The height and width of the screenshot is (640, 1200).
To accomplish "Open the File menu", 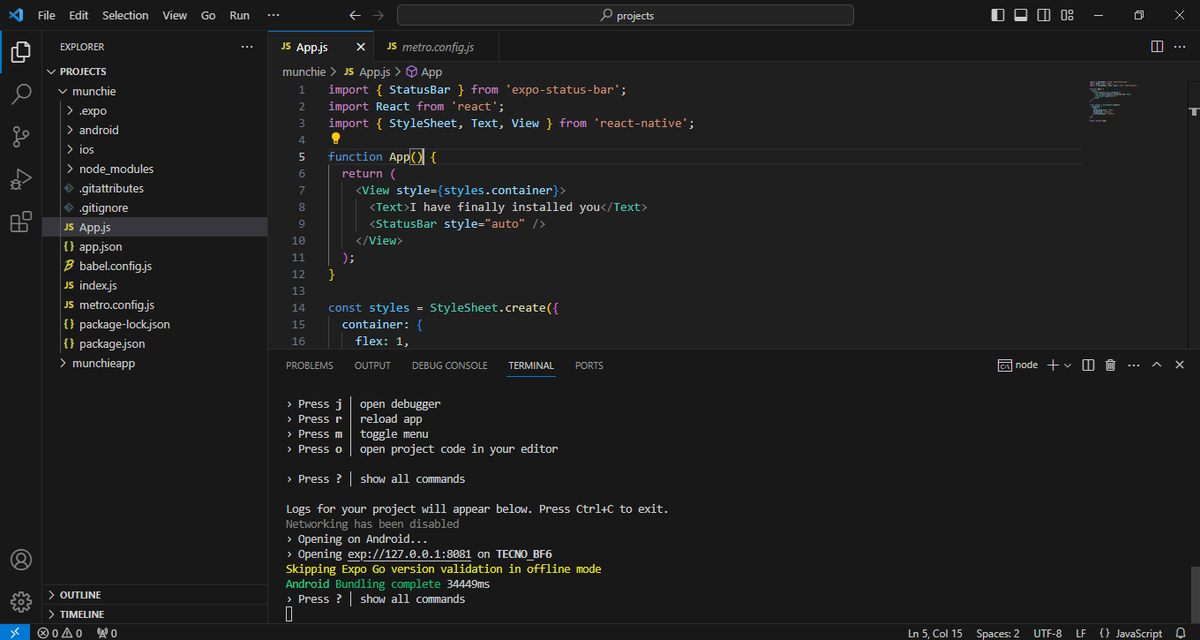I will (46, 15).
